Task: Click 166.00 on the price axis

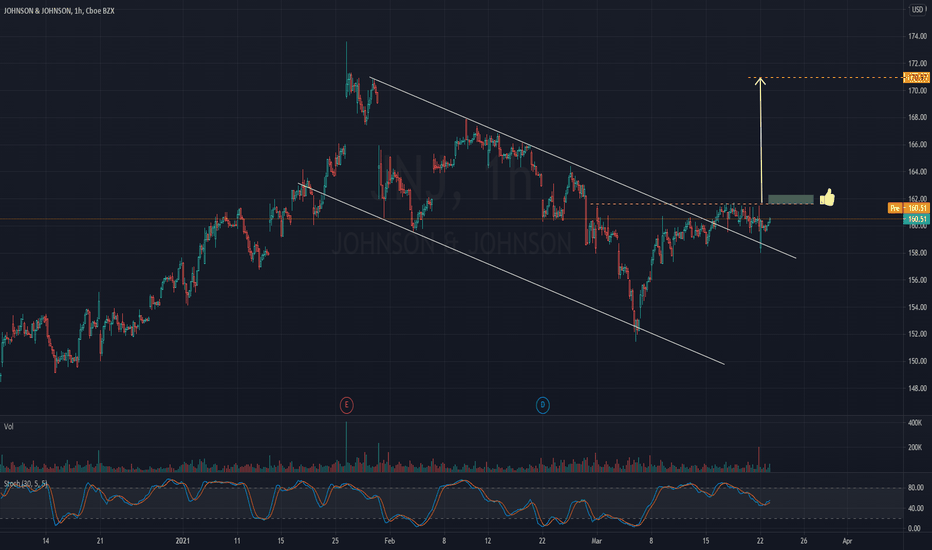Action: pyautogui.click(x=917, y=144)
